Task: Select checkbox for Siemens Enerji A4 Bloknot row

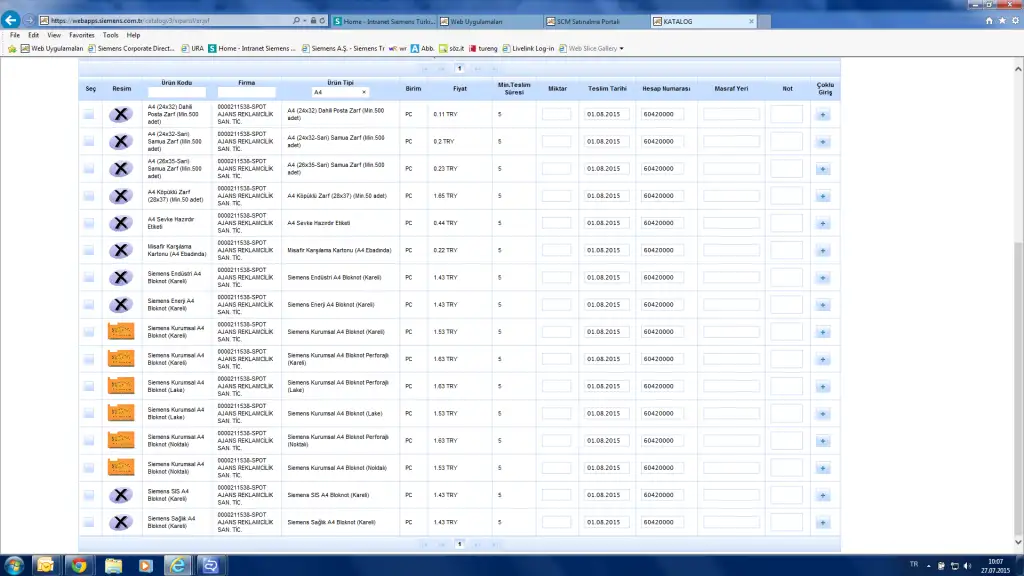Action: point(89,305)
